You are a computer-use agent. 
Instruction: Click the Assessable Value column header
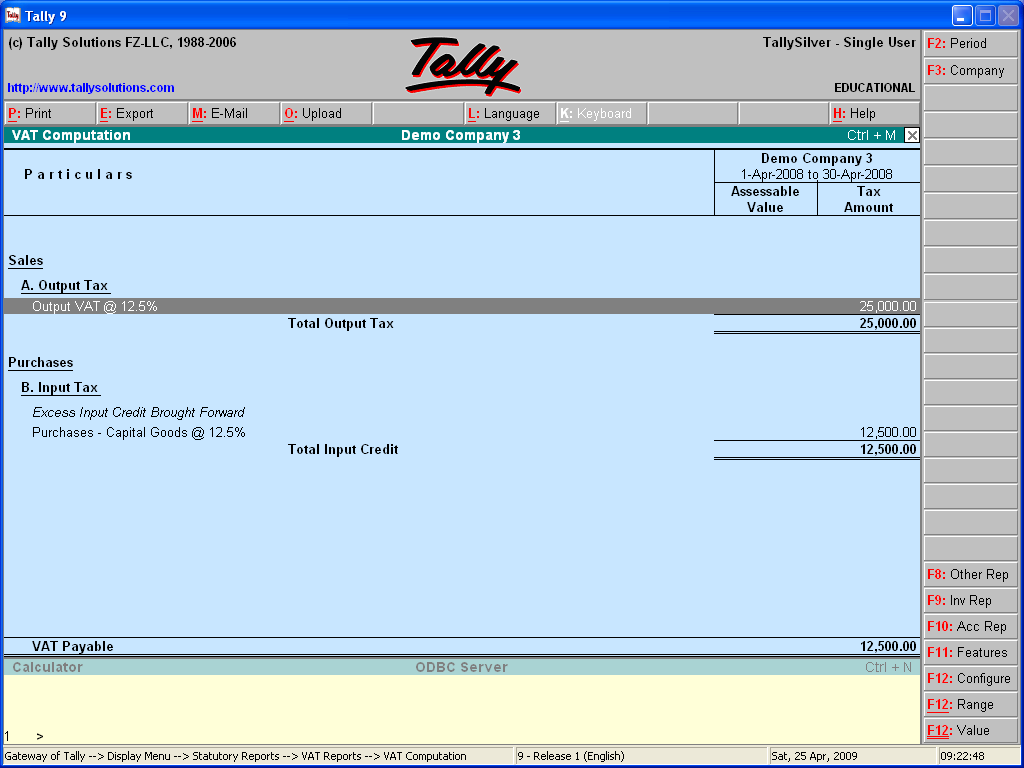tap(765, 199)
